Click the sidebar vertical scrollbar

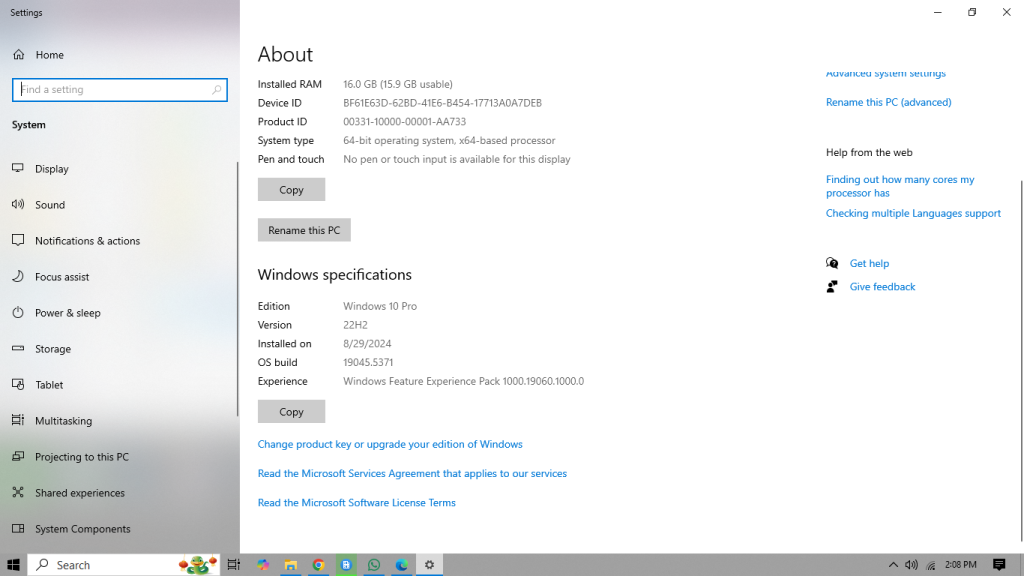(237, 289)
